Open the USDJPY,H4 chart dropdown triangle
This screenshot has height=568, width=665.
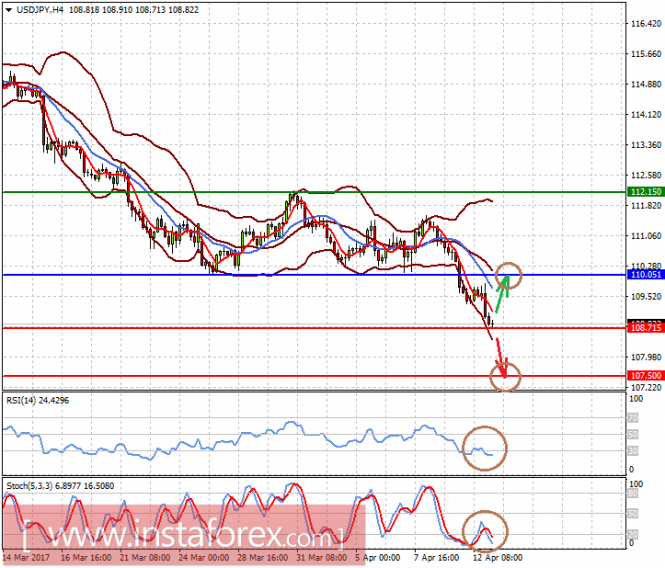pyautogui.click(x=8, y=10)
